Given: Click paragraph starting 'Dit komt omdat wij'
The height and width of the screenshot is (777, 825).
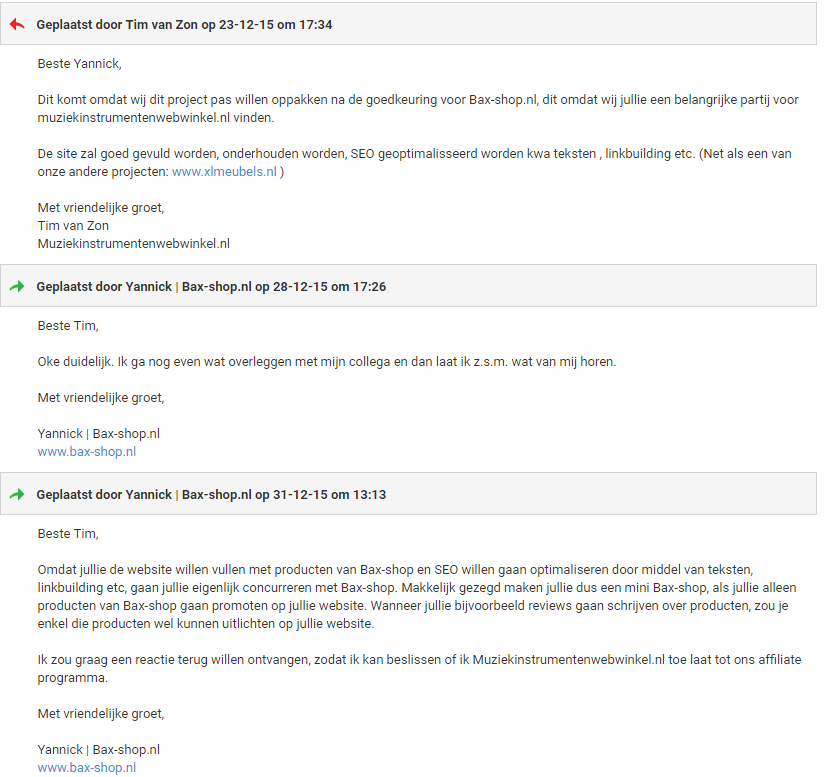Looking at the screenshot, I should click(418, 108).
